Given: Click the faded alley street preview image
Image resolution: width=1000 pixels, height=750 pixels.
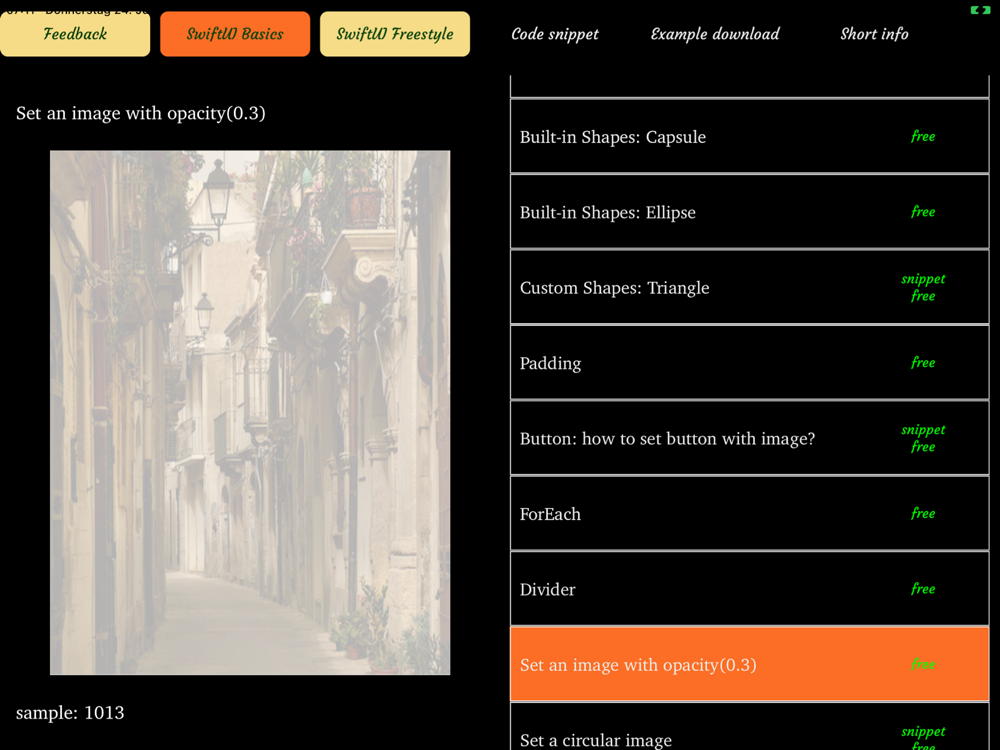Looking at the screenshot, I should click(x=250, y=413).
